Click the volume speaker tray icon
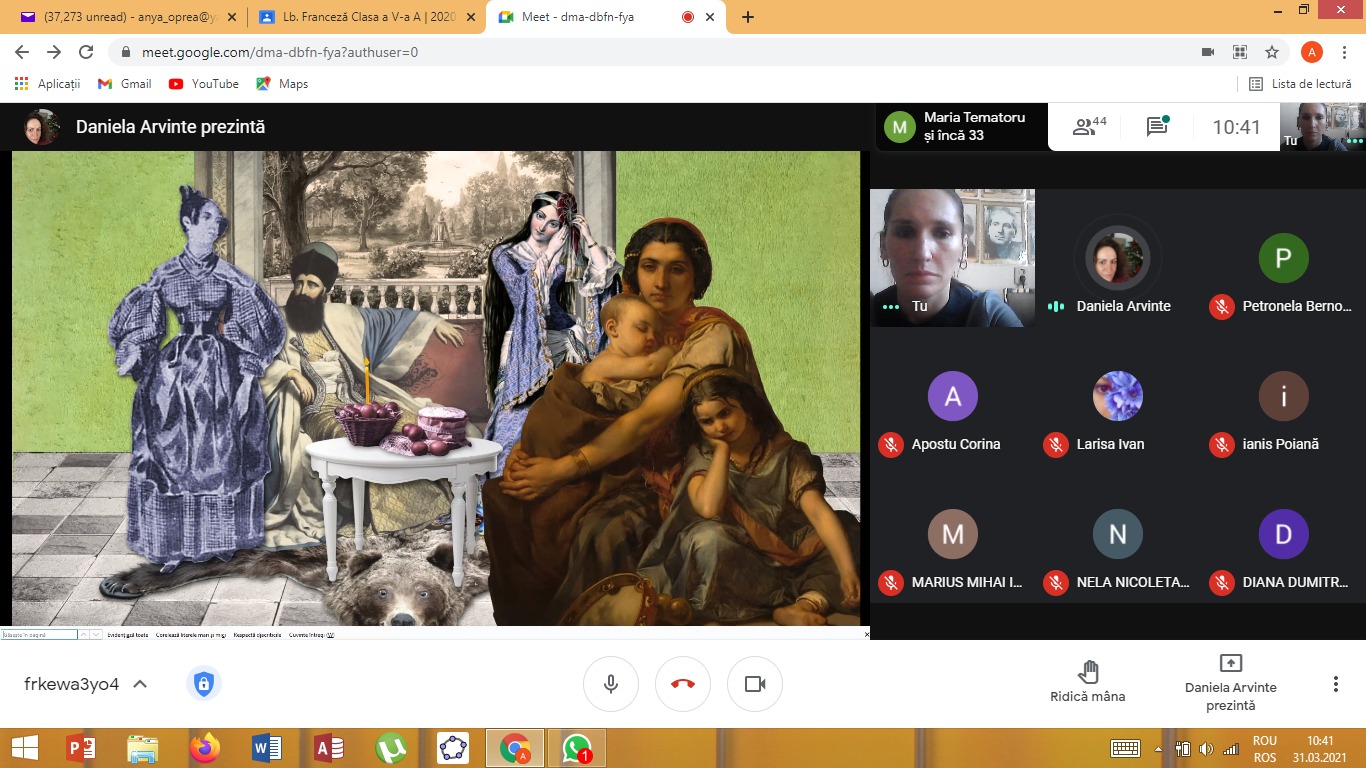 coord(1206,748)
